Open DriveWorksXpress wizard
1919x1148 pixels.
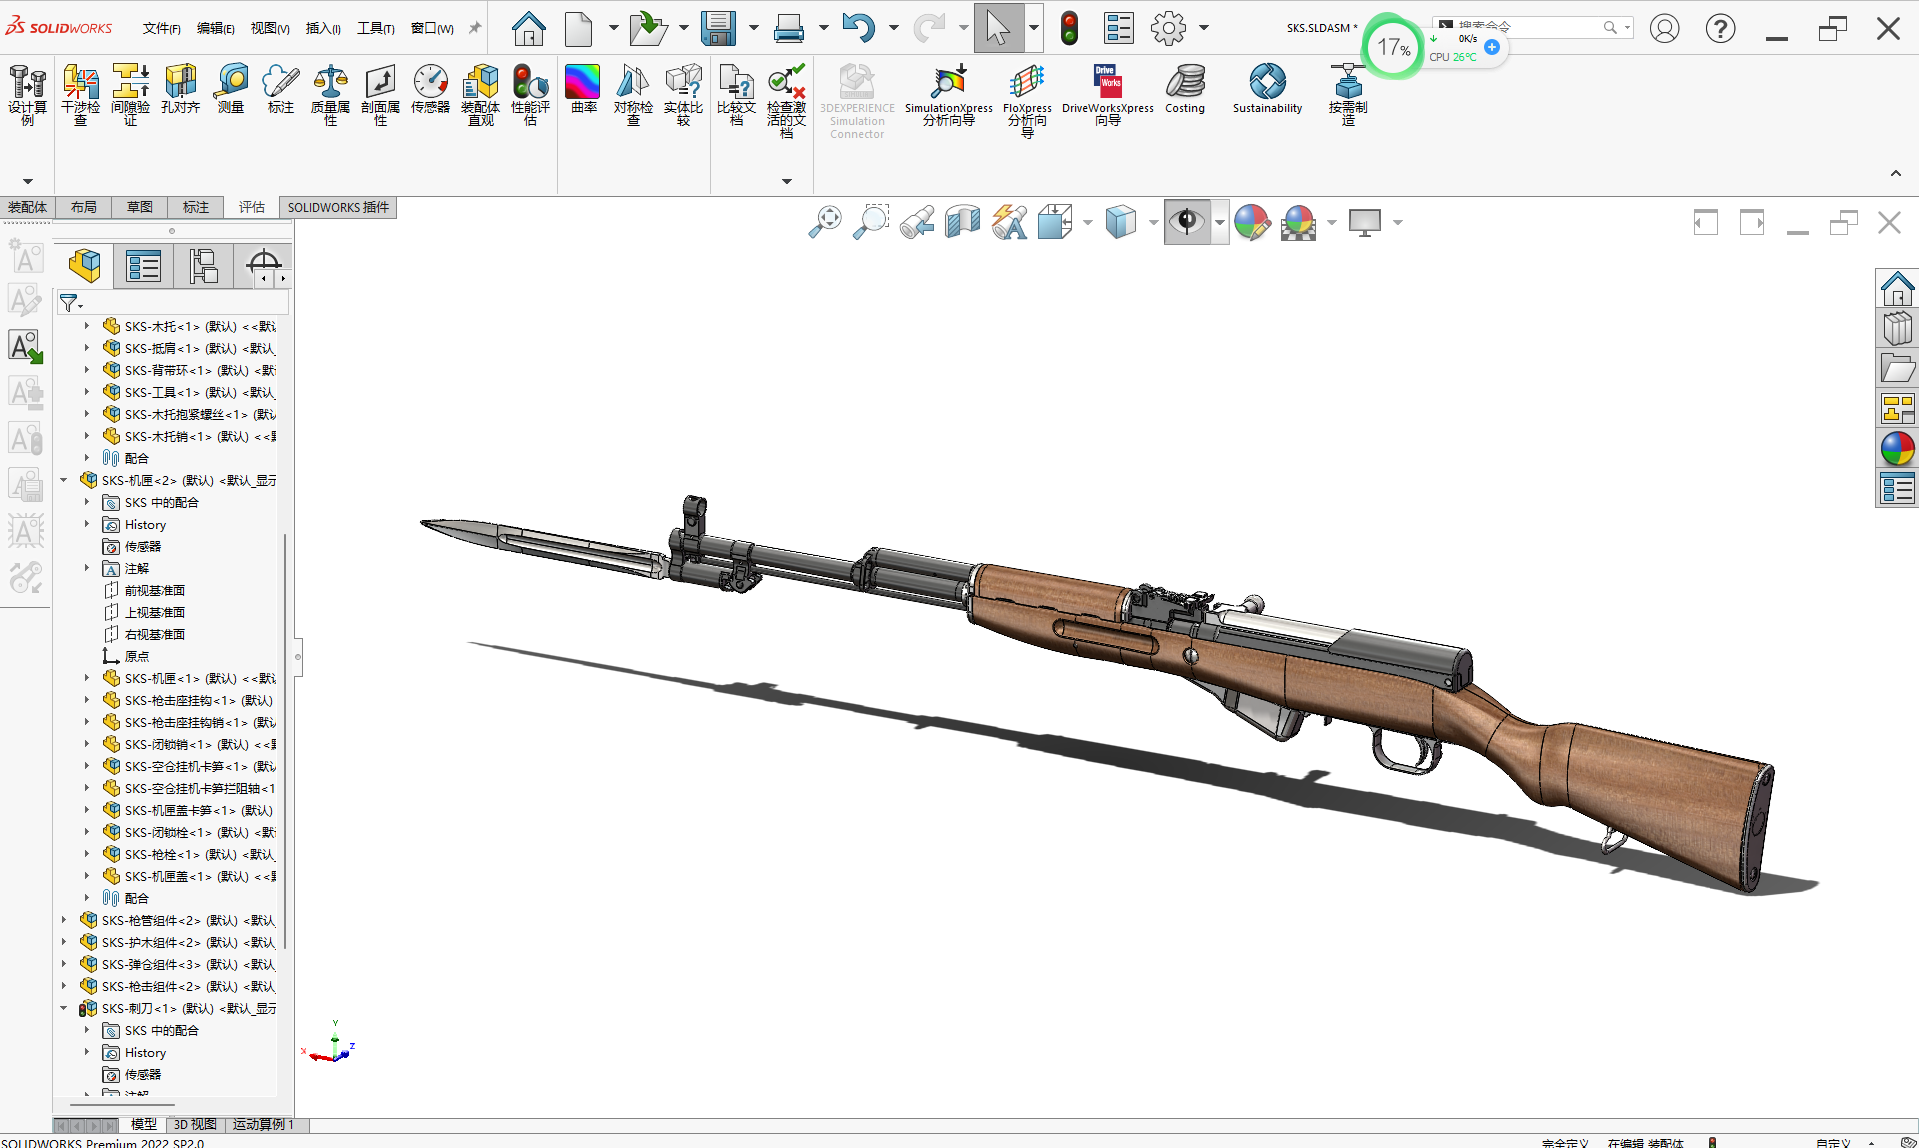pos(1107,95)
